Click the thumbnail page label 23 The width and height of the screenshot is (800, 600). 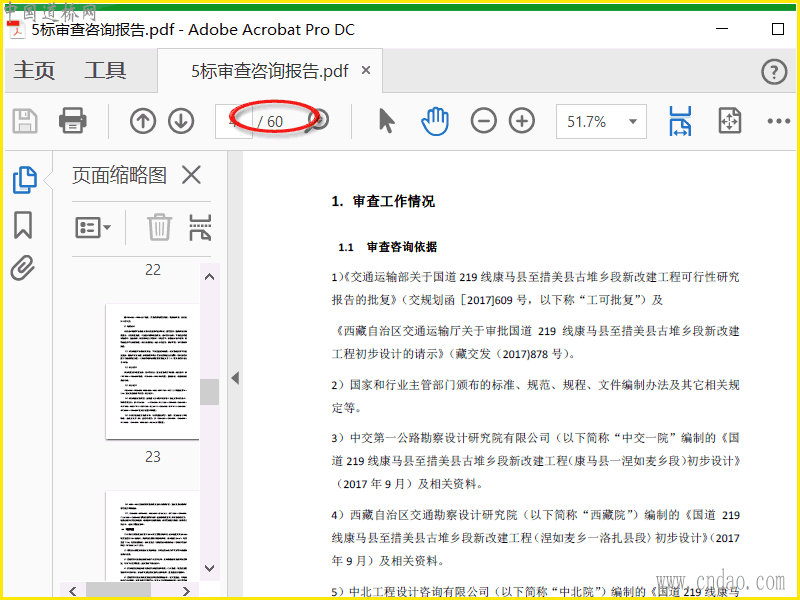[x=153, y=457]
